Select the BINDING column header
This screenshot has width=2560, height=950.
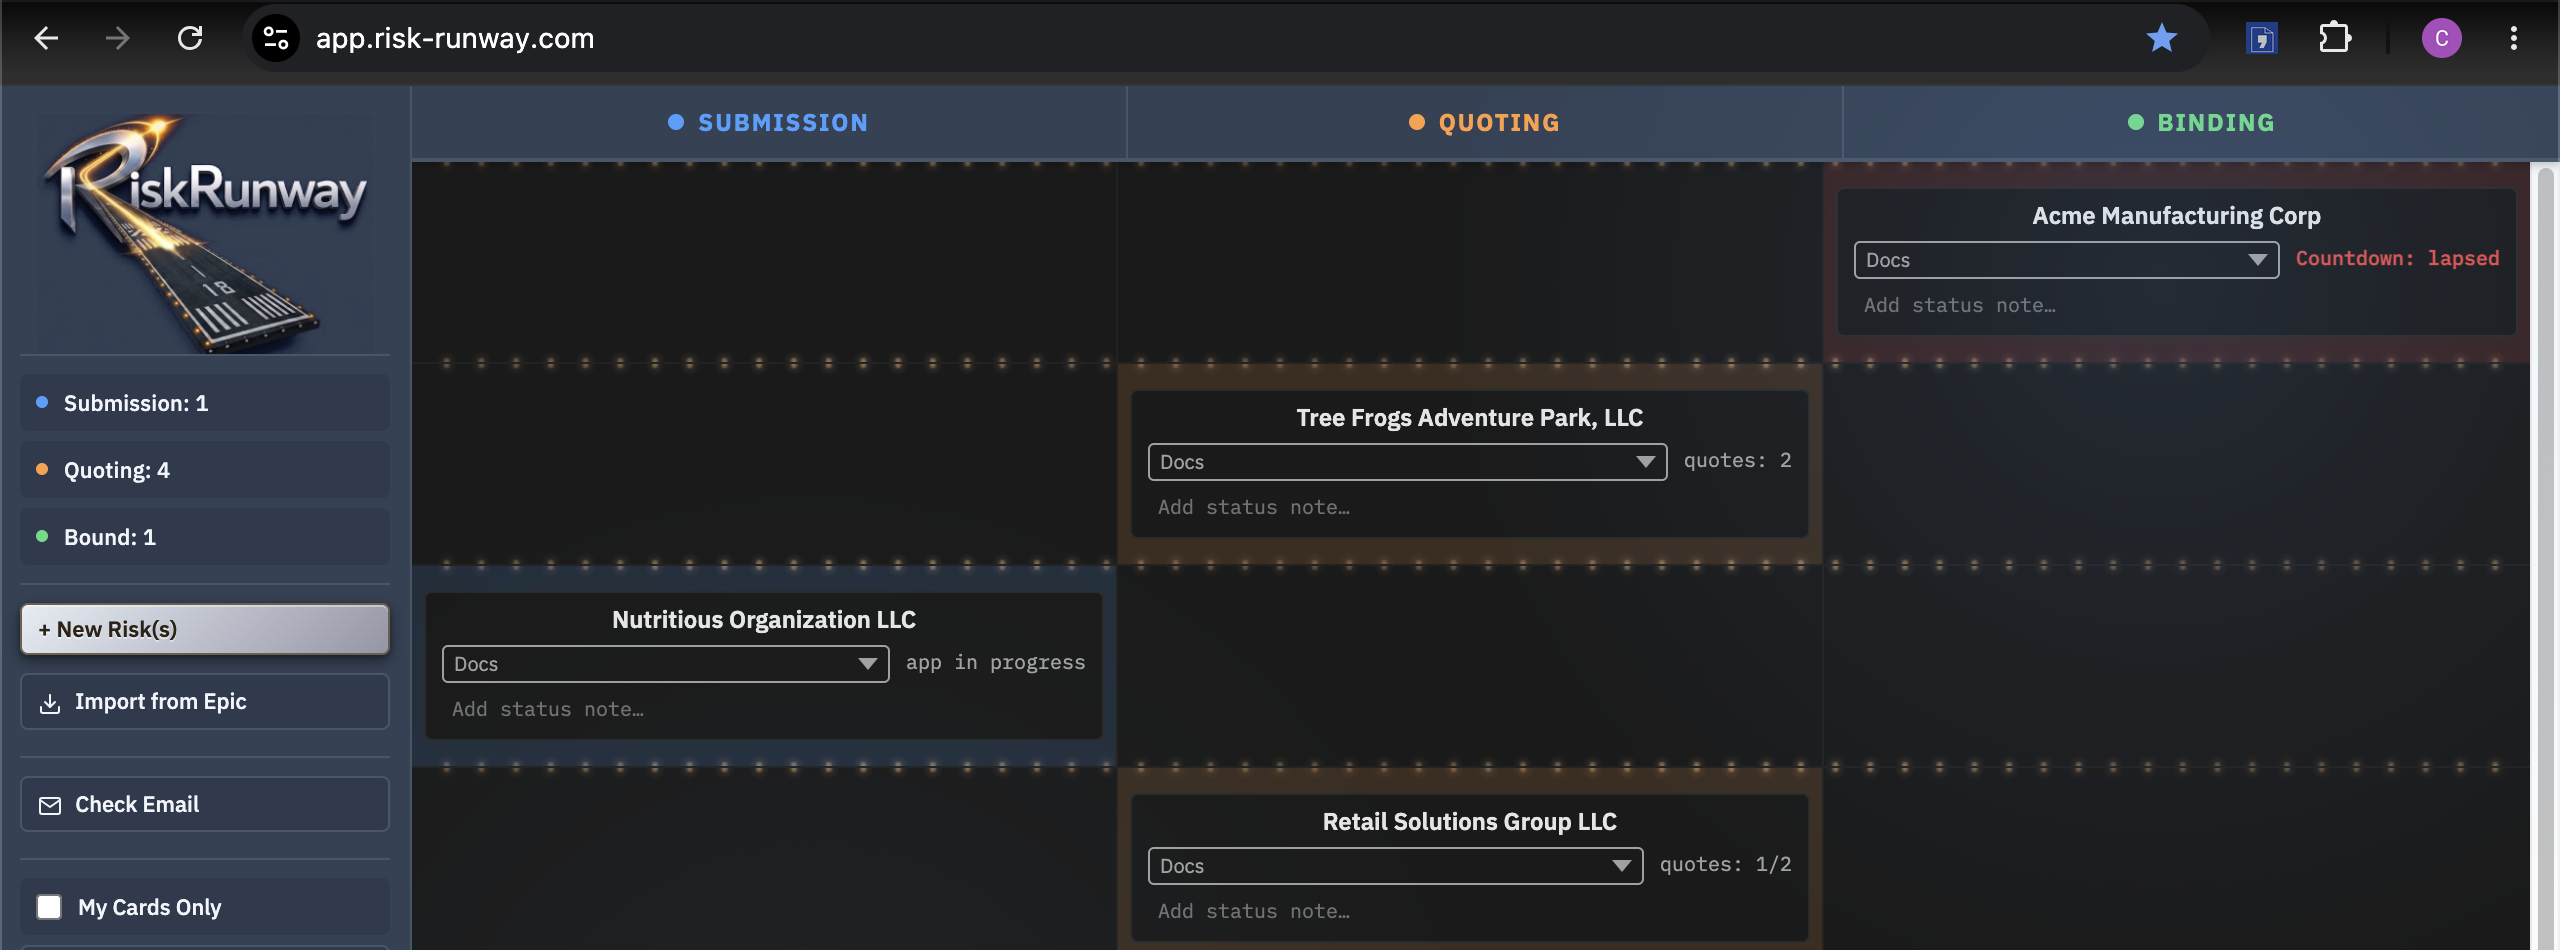coord(2200,123)
